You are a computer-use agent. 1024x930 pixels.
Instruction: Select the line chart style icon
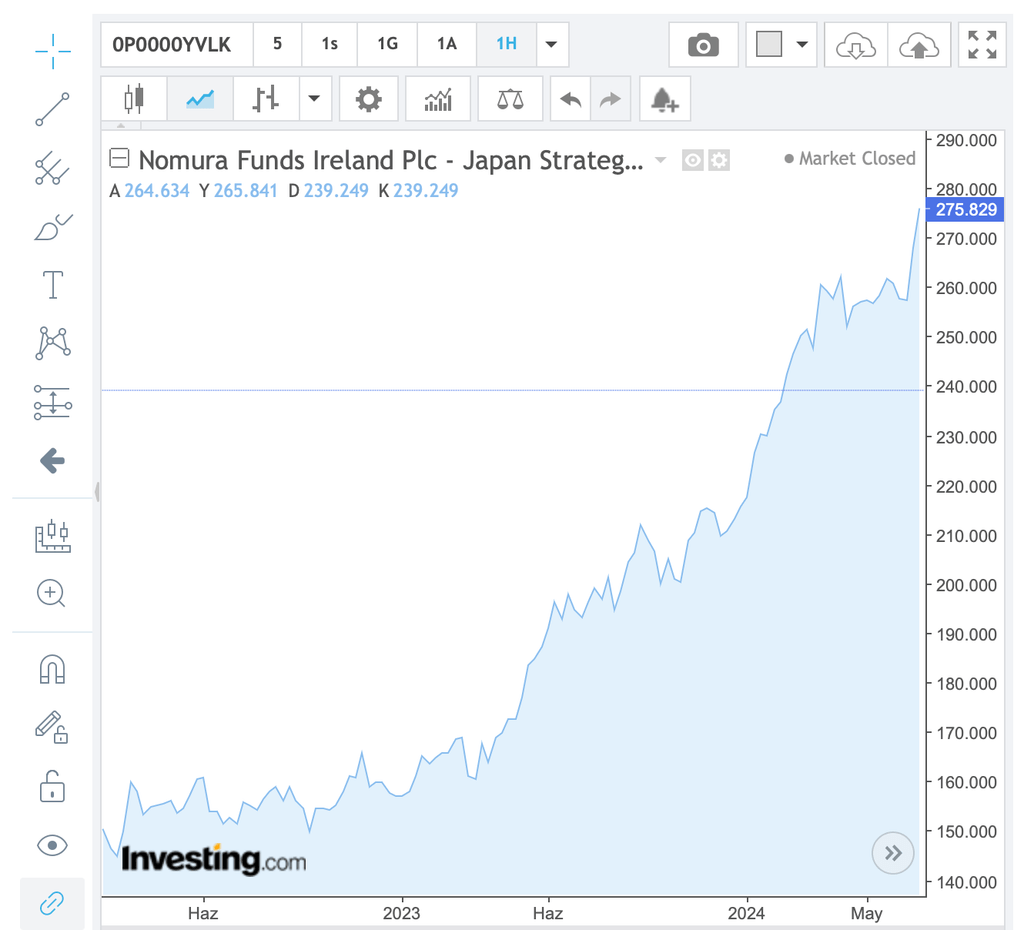click(x=200, y=98)
